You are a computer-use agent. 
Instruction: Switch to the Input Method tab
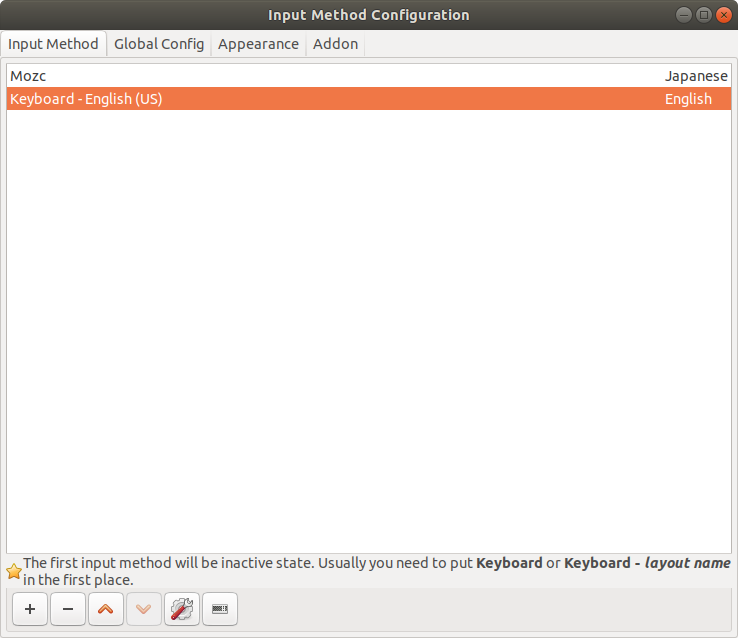(53, 44)
